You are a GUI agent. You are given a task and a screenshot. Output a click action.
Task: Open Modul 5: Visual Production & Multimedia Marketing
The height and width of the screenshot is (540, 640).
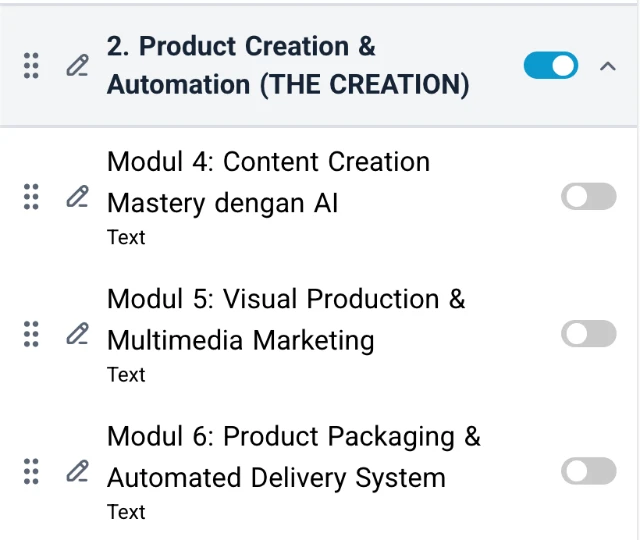(286, 319)
